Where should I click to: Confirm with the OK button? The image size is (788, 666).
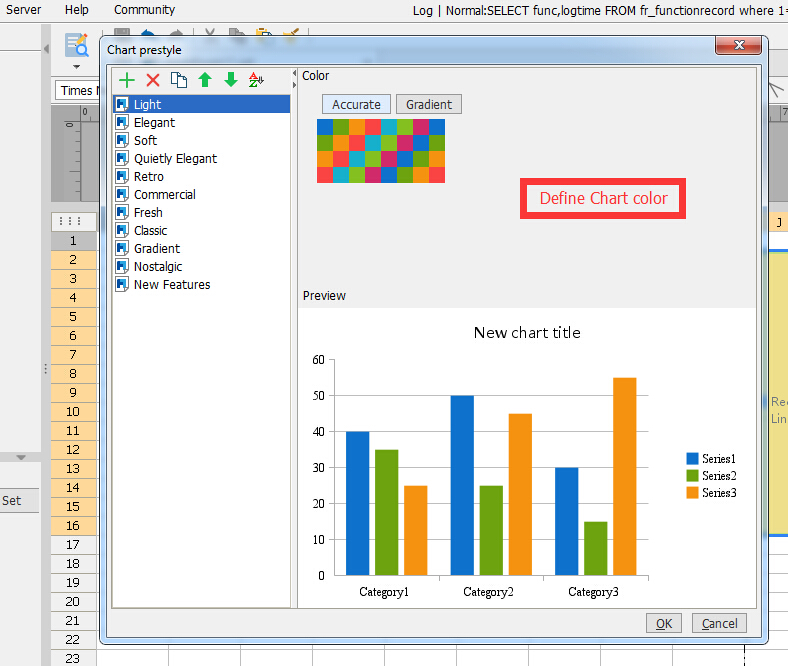pos(664,623)
